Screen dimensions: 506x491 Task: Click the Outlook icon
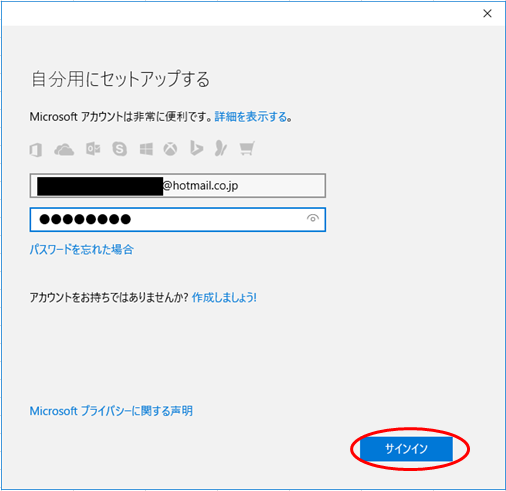pyautogui.click(x=93, y=149)
